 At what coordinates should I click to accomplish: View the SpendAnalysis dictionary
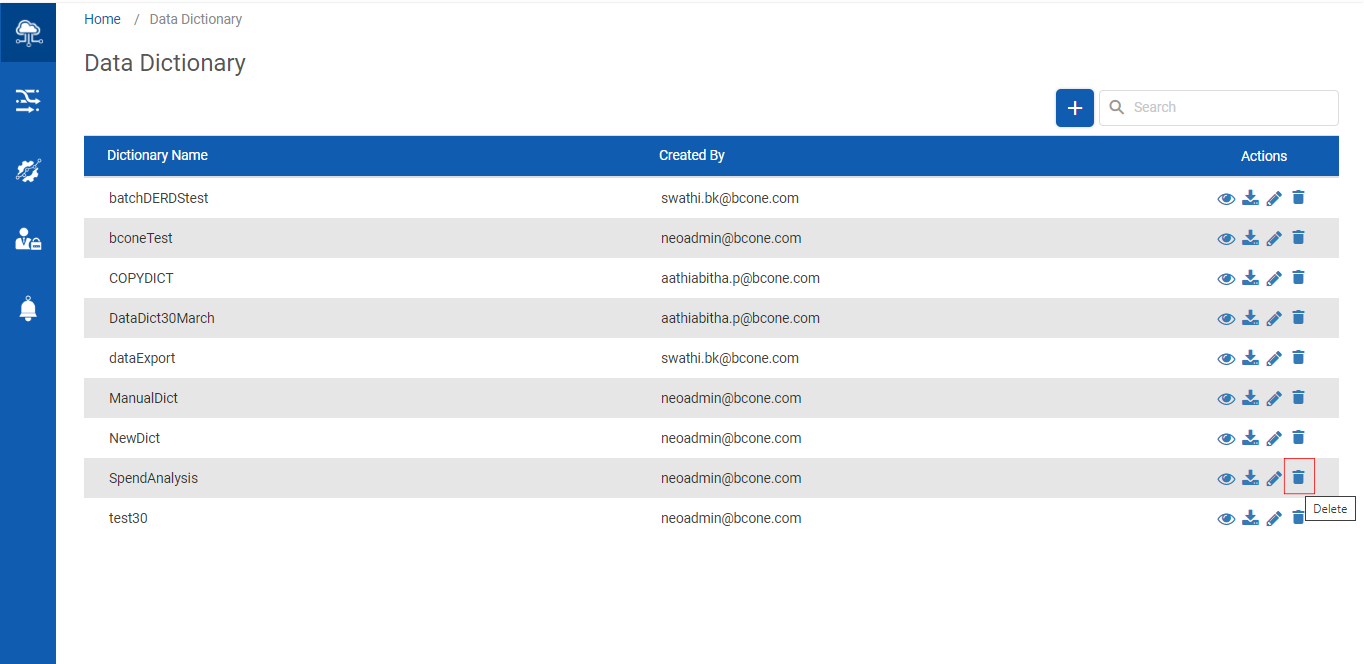pos(1226,479)
